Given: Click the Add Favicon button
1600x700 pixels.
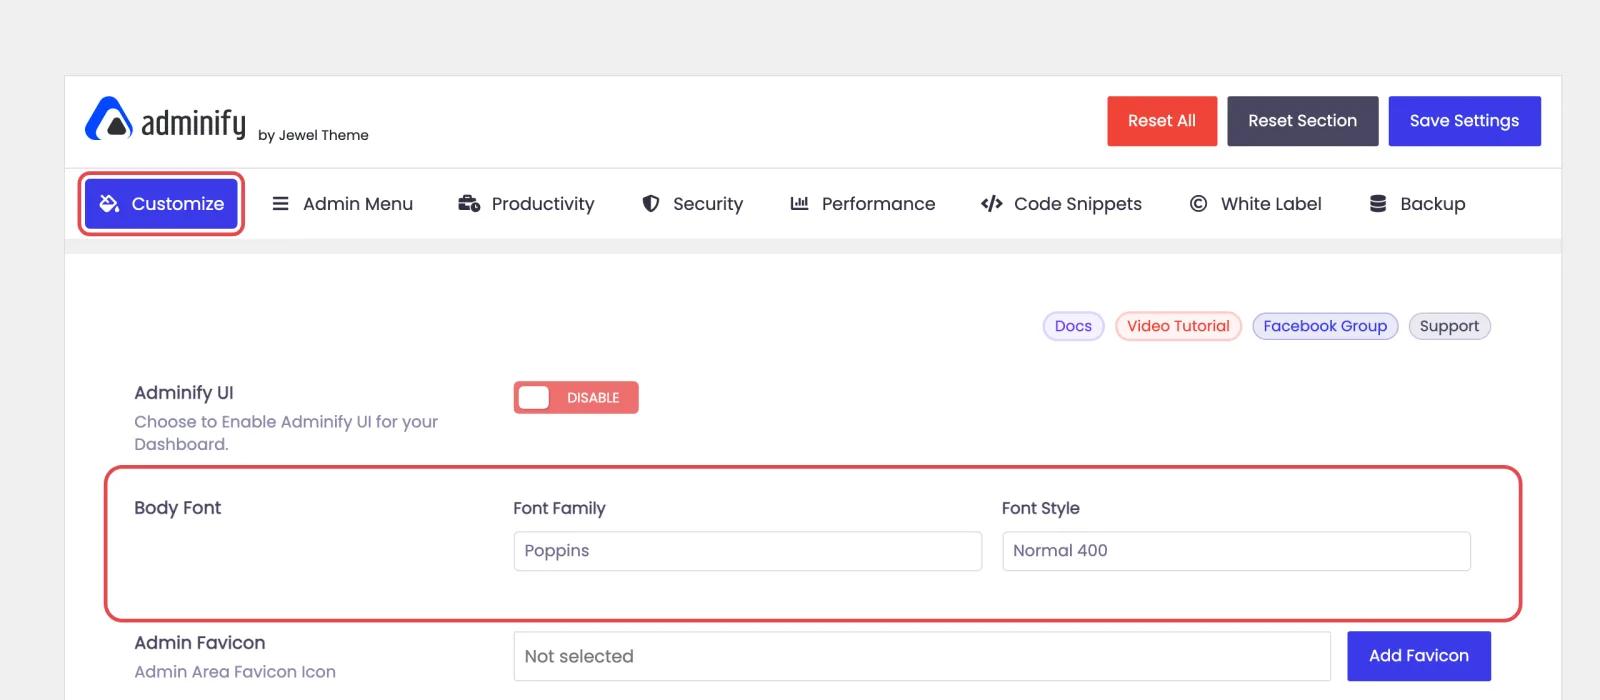Looking at the screenshot, I should coord(1419,656).
